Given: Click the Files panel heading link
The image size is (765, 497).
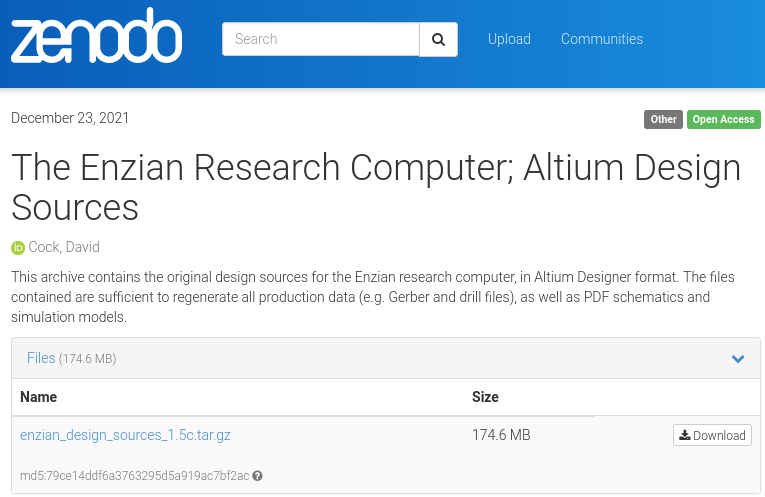Looking at the screenshot, I should tap(41, 358).
